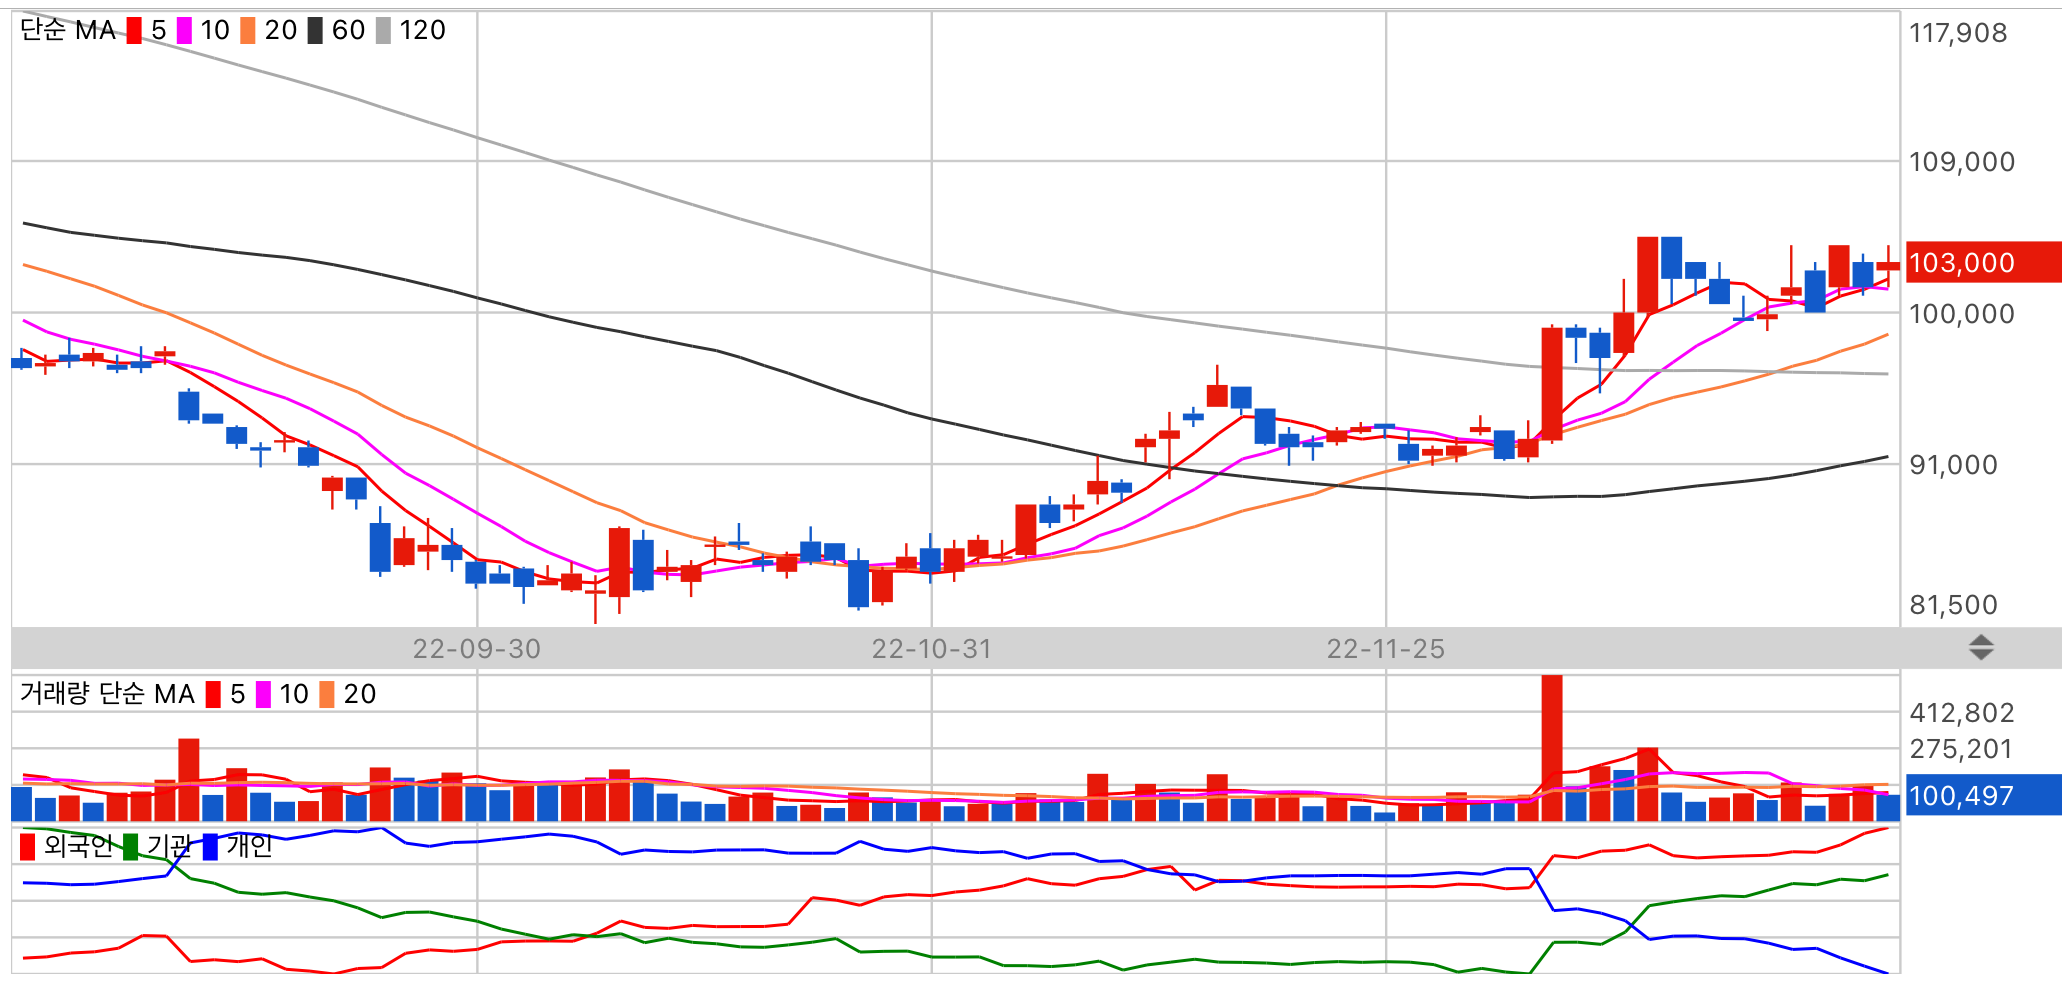Click the black 60-day MA color swatch
Image resolution: width=2062 pixels, height=993 pixels.
pyautogui.click(x=315, y=31)
